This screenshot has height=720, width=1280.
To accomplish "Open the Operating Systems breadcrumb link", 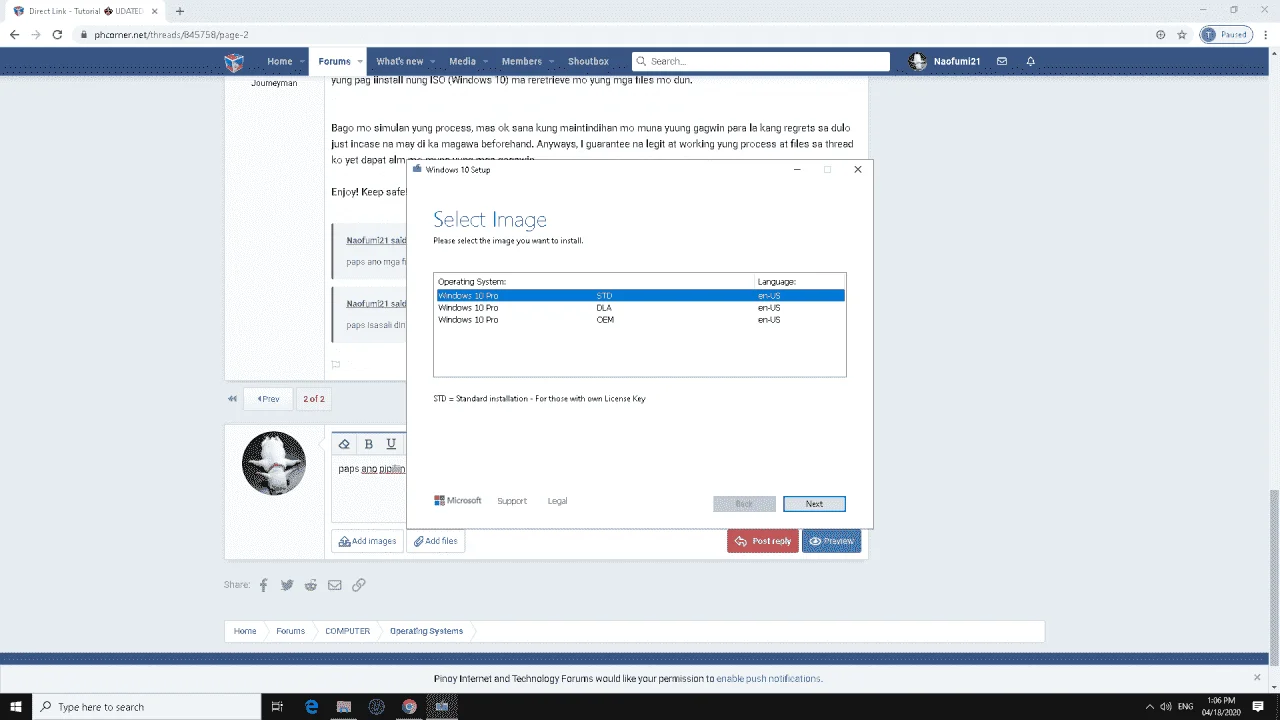I will coord(426,631).
